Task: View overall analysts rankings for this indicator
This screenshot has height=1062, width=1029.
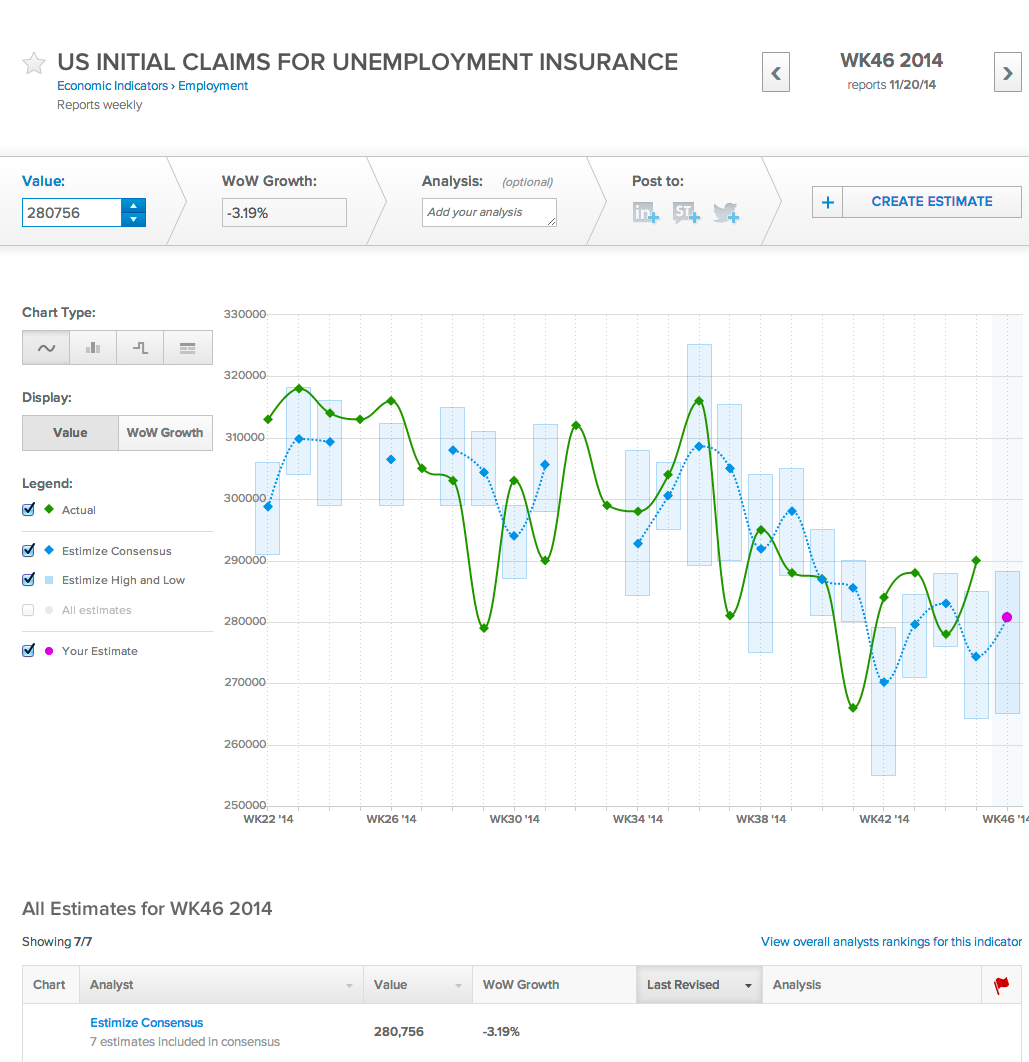Action: pyautogui.click(x=890, y=941)
